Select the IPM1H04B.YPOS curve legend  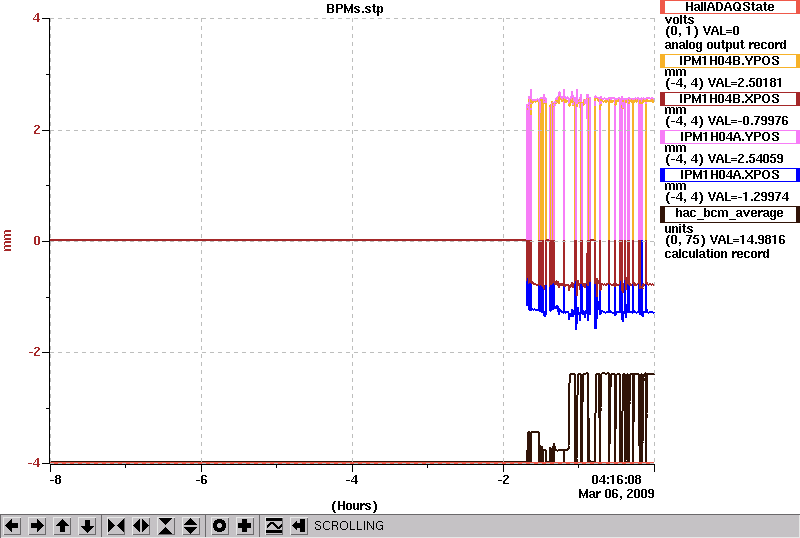(730, 61)
